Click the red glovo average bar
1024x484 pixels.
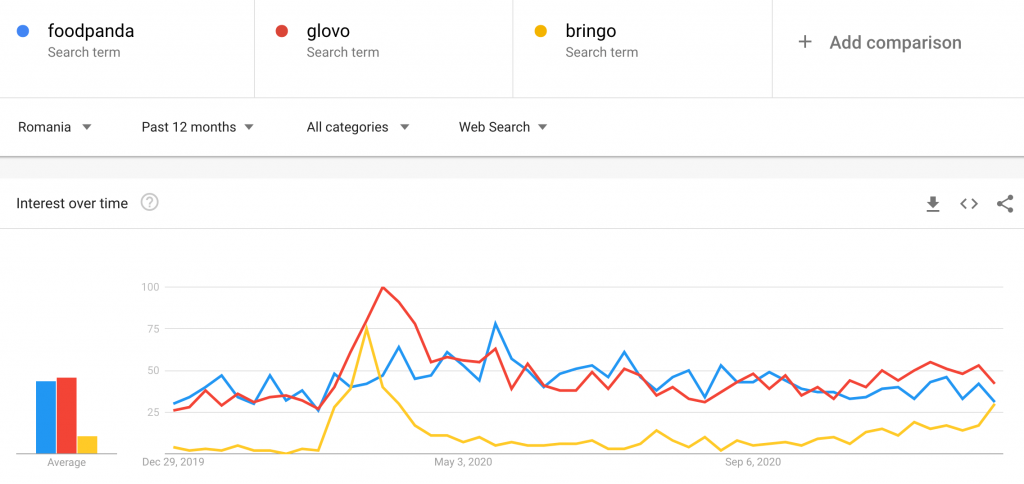[67, 415]
